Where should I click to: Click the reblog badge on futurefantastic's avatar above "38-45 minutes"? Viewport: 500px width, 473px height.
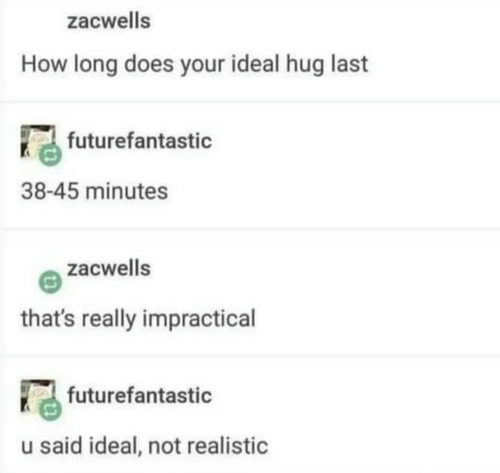click(50, 155)
